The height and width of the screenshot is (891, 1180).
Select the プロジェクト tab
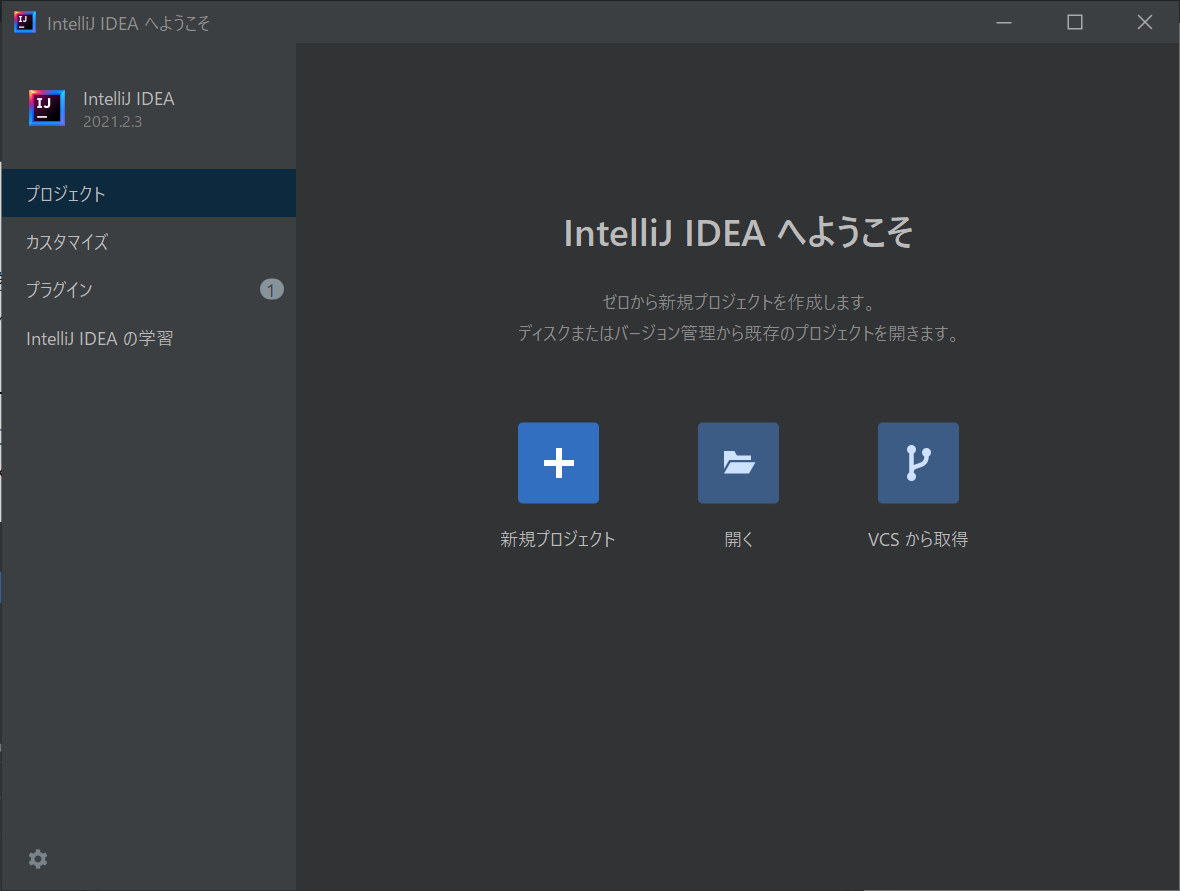tap(148, 193)
